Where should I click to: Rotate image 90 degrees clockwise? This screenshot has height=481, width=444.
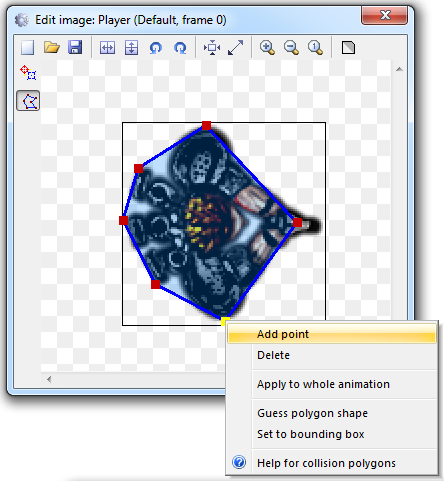[x=180, y=47]
